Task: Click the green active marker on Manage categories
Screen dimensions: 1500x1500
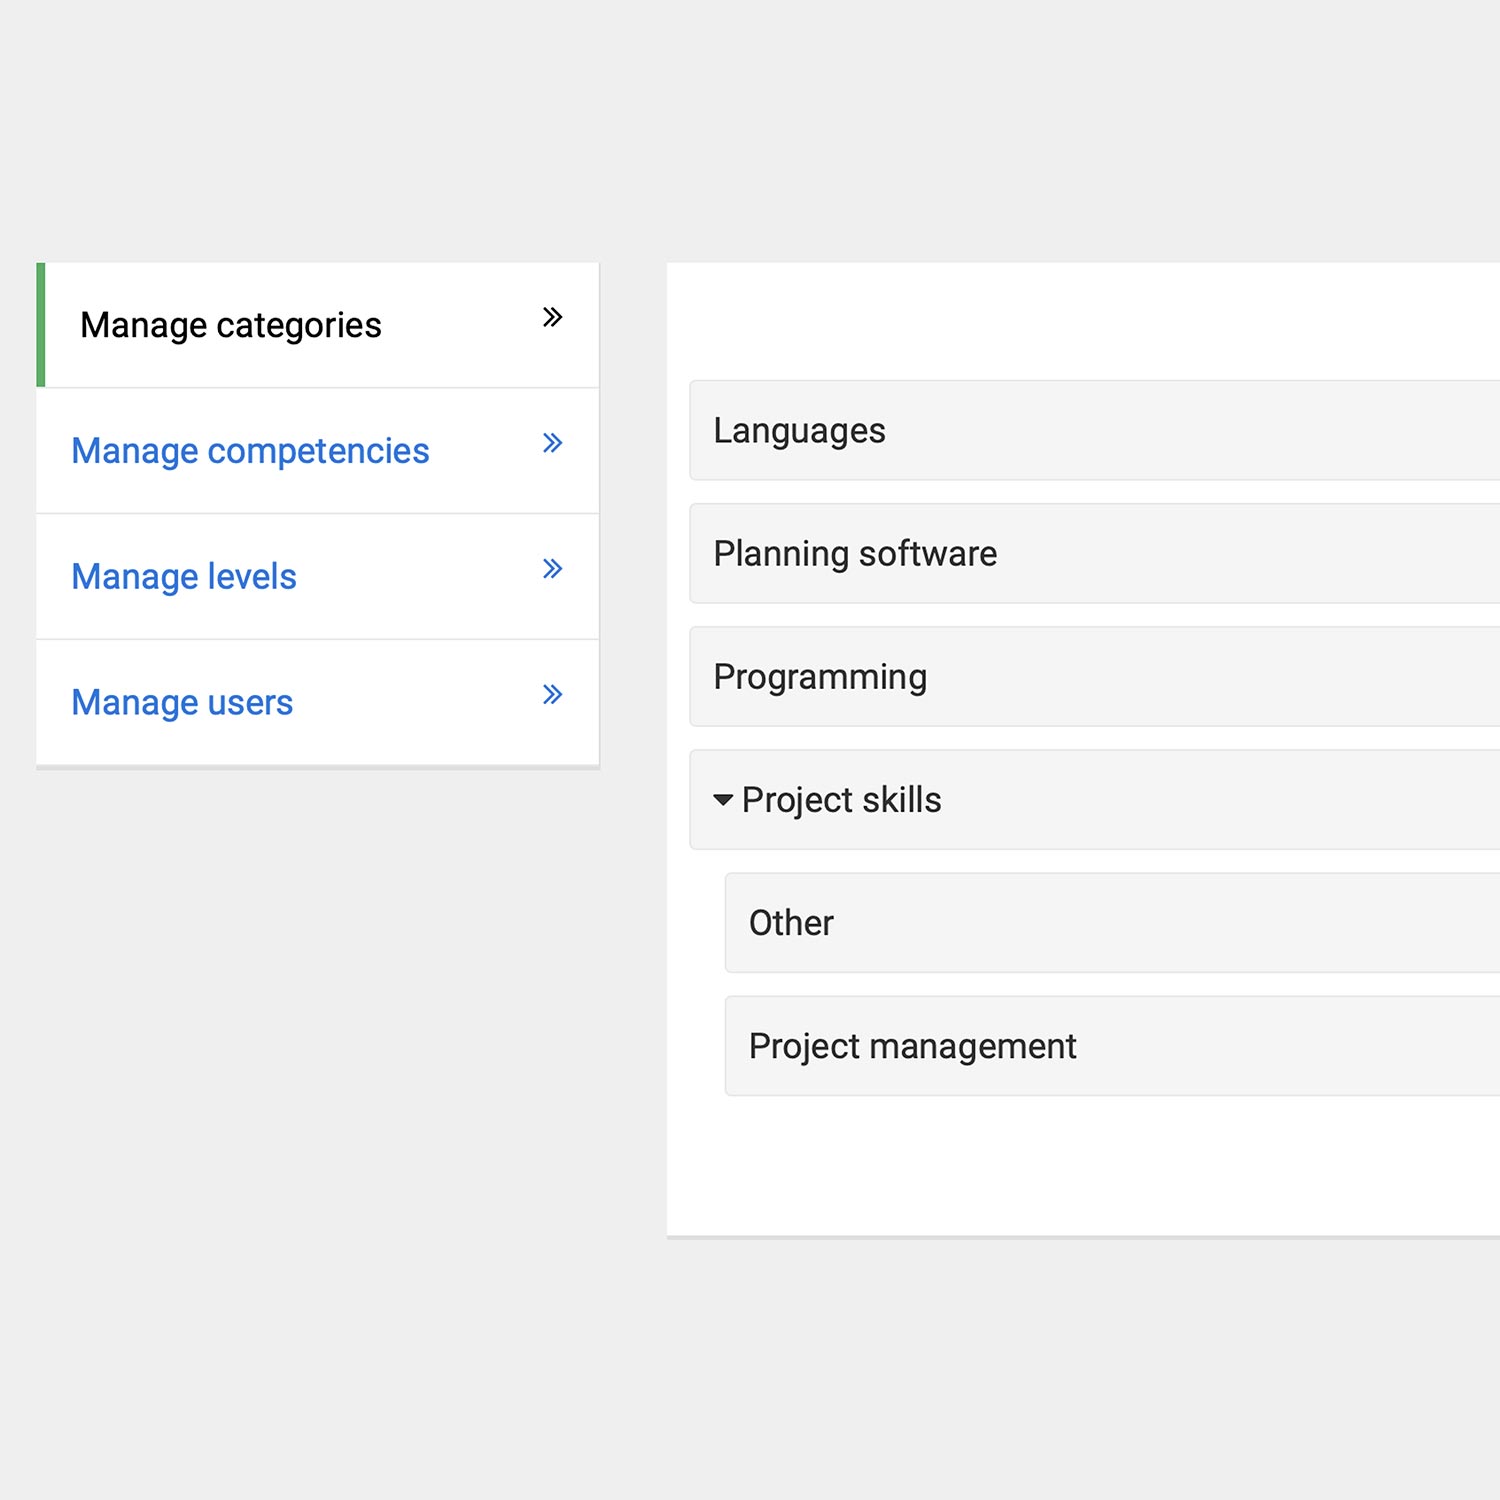Action: (x=41, y=325)
